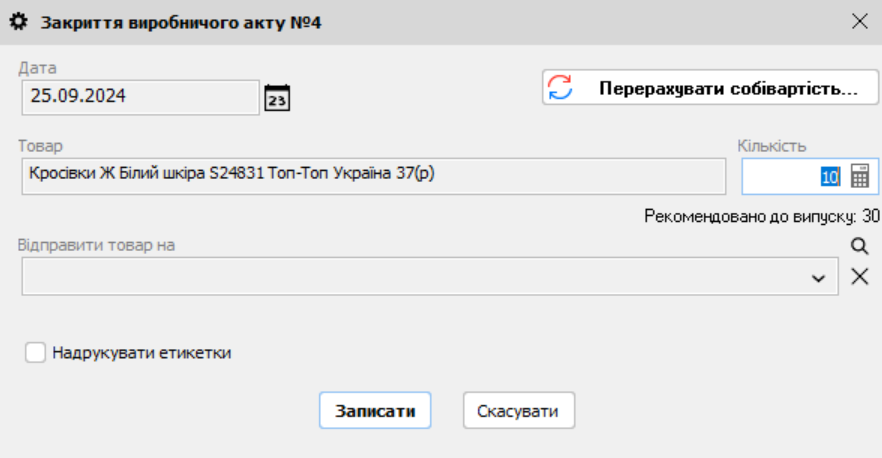882x458 pixels.
Task: Click the gear icon in title bar
Action: pyautogui.click(x=18, y=21)
